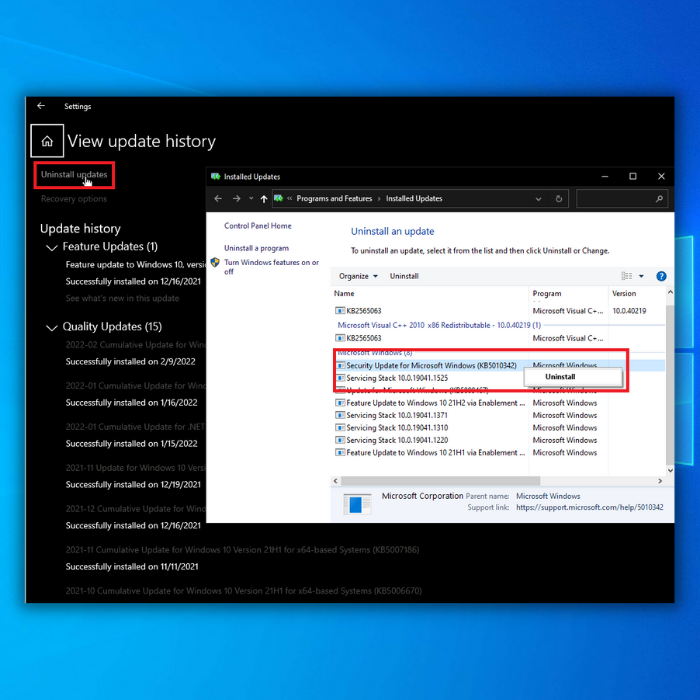Open 2021-10 Cumulative Update KB5006670 link
Screen dimensions: 700x700
coord(244,591)
